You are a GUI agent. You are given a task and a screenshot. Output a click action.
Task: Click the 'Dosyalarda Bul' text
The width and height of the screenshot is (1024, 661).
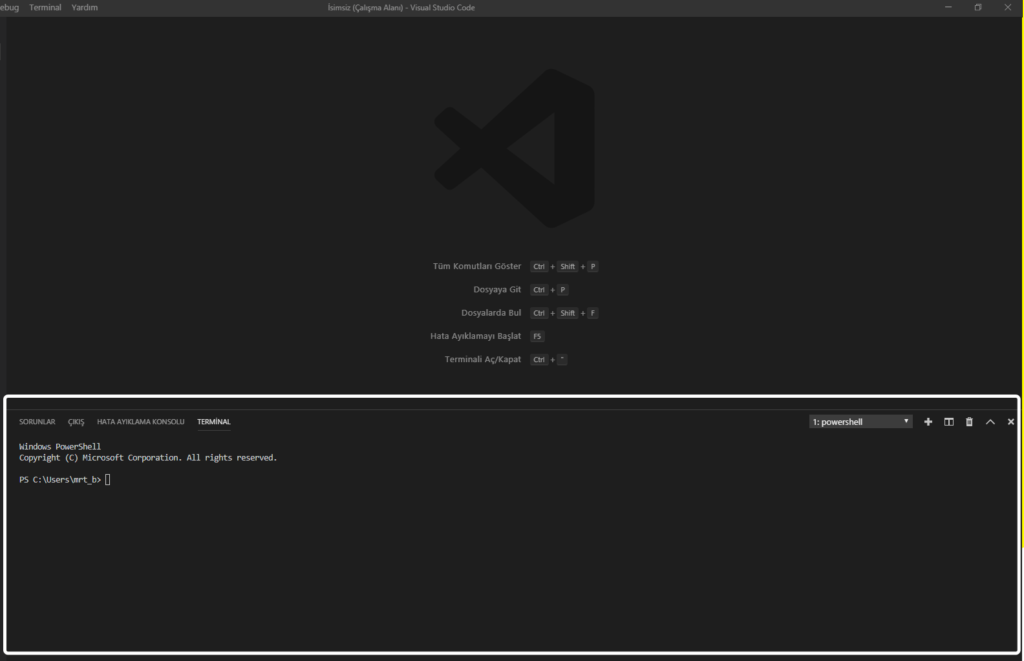click(491, 313)
